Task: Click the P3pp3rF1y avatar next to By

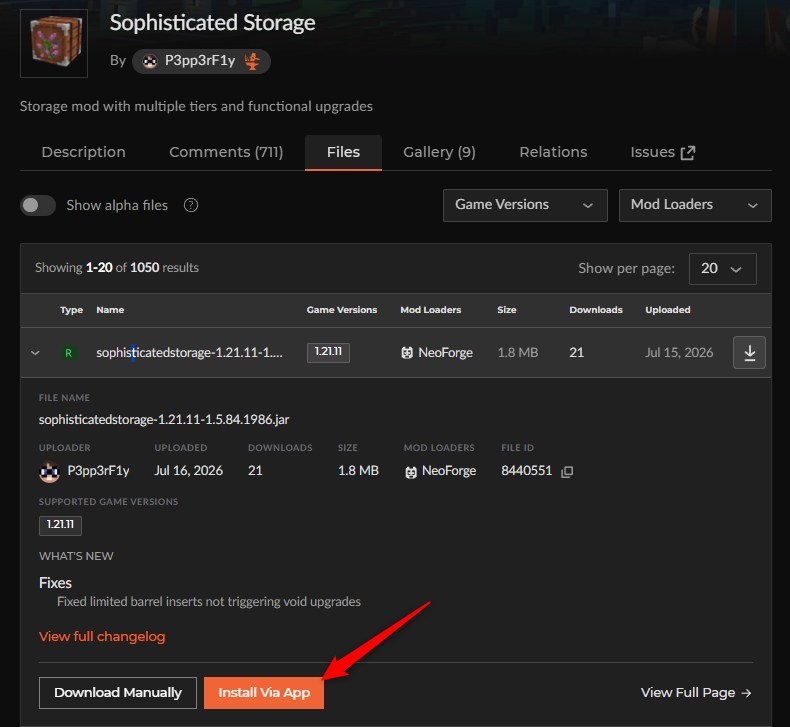Action: tap(150, 61)
